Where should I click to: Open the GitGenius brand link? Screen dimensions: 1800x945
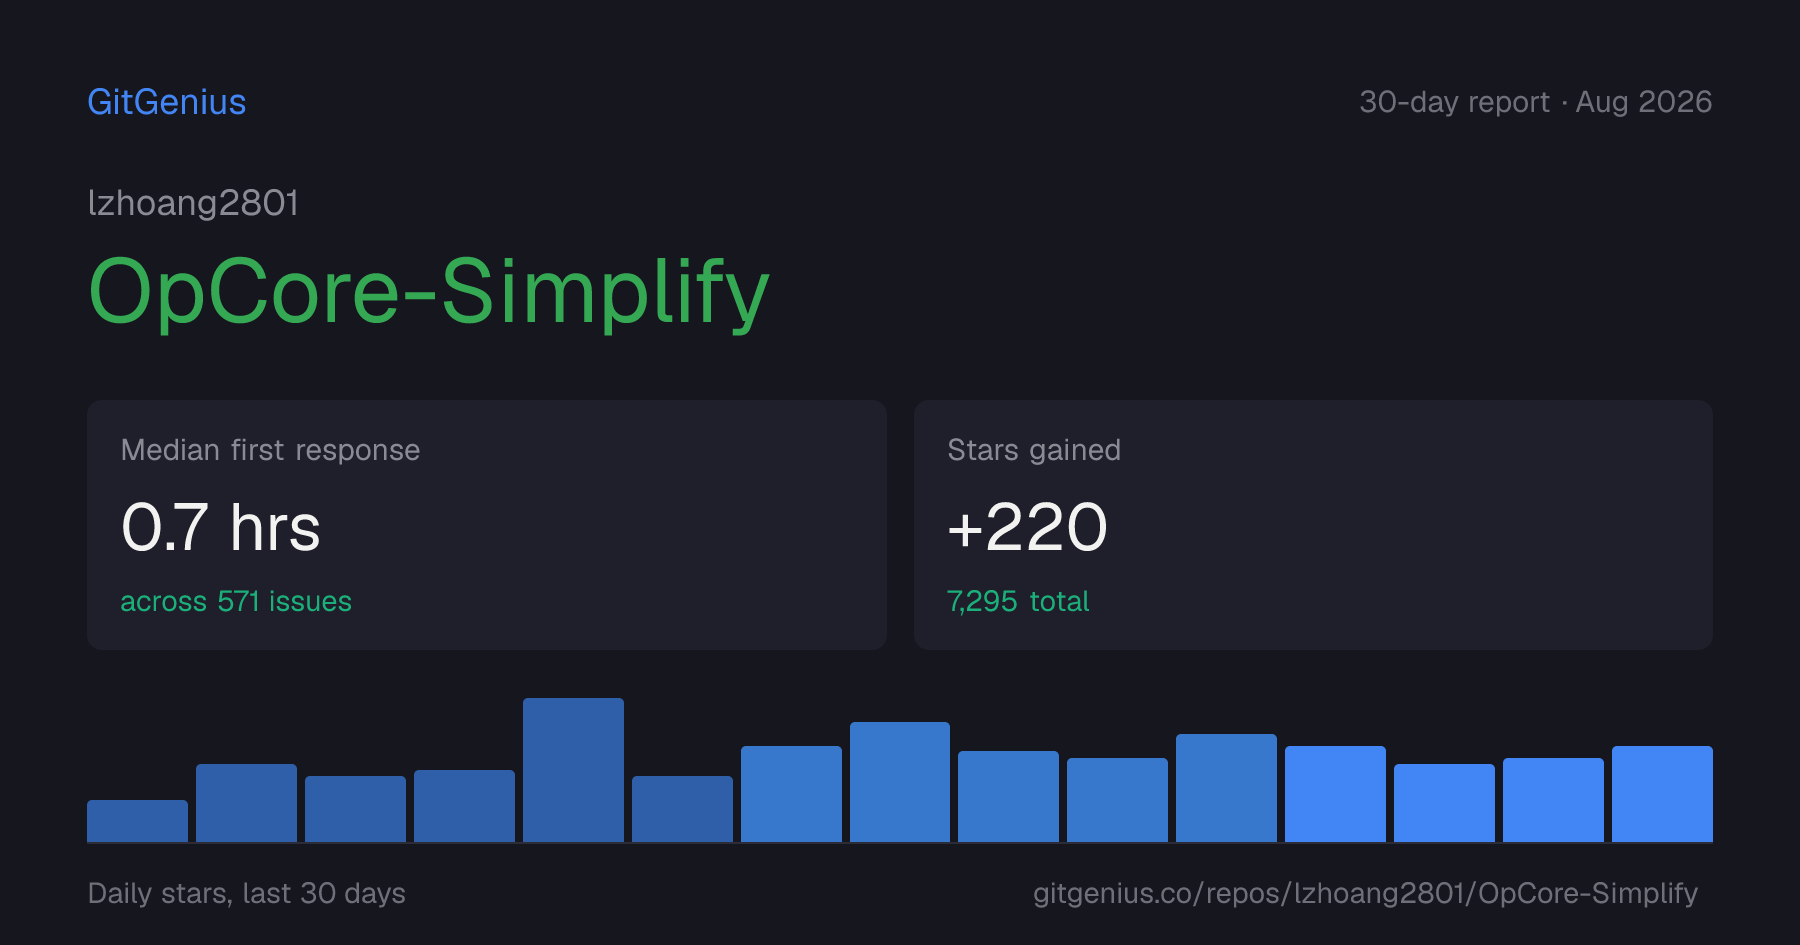click(167, 102)
